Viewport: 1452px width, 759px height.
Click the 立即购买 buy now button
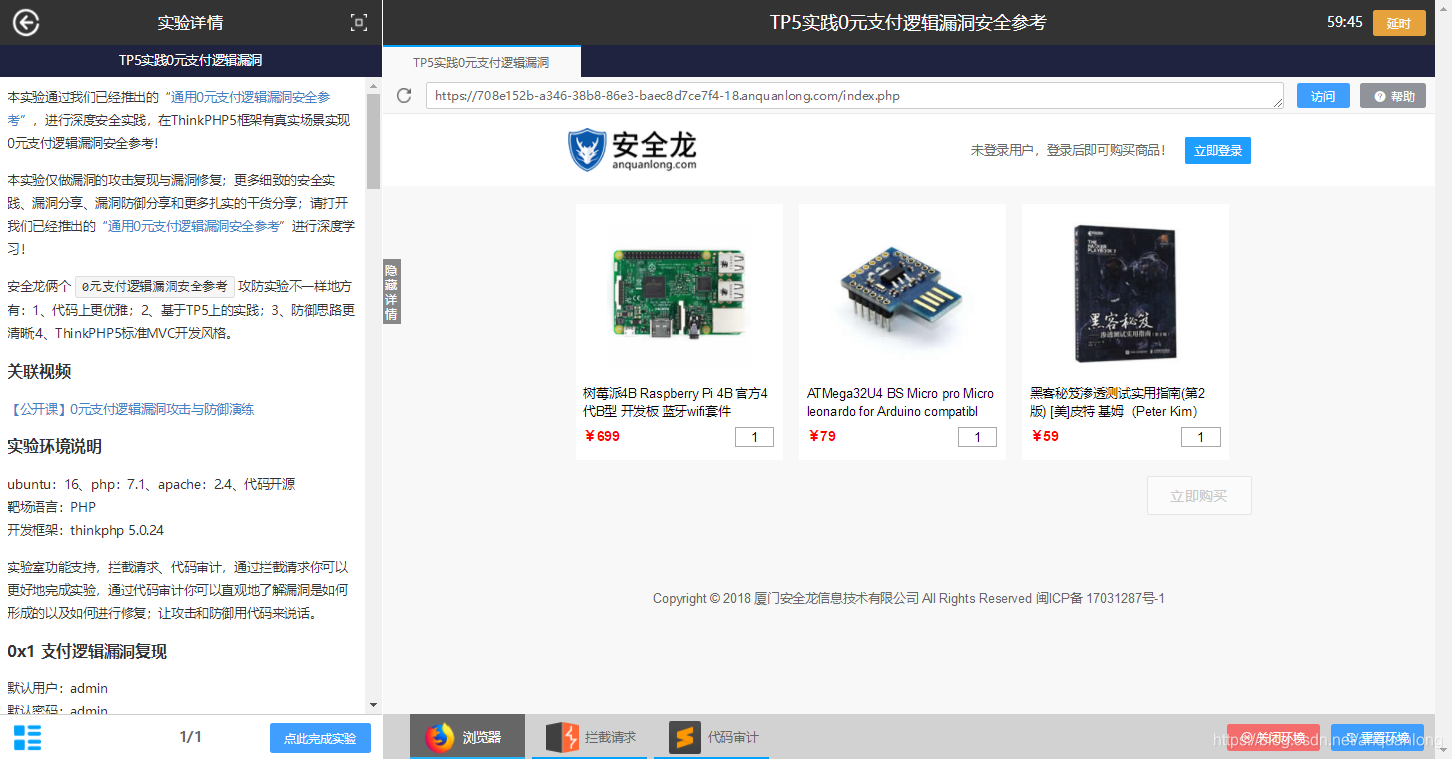(x=1199, y=496)
